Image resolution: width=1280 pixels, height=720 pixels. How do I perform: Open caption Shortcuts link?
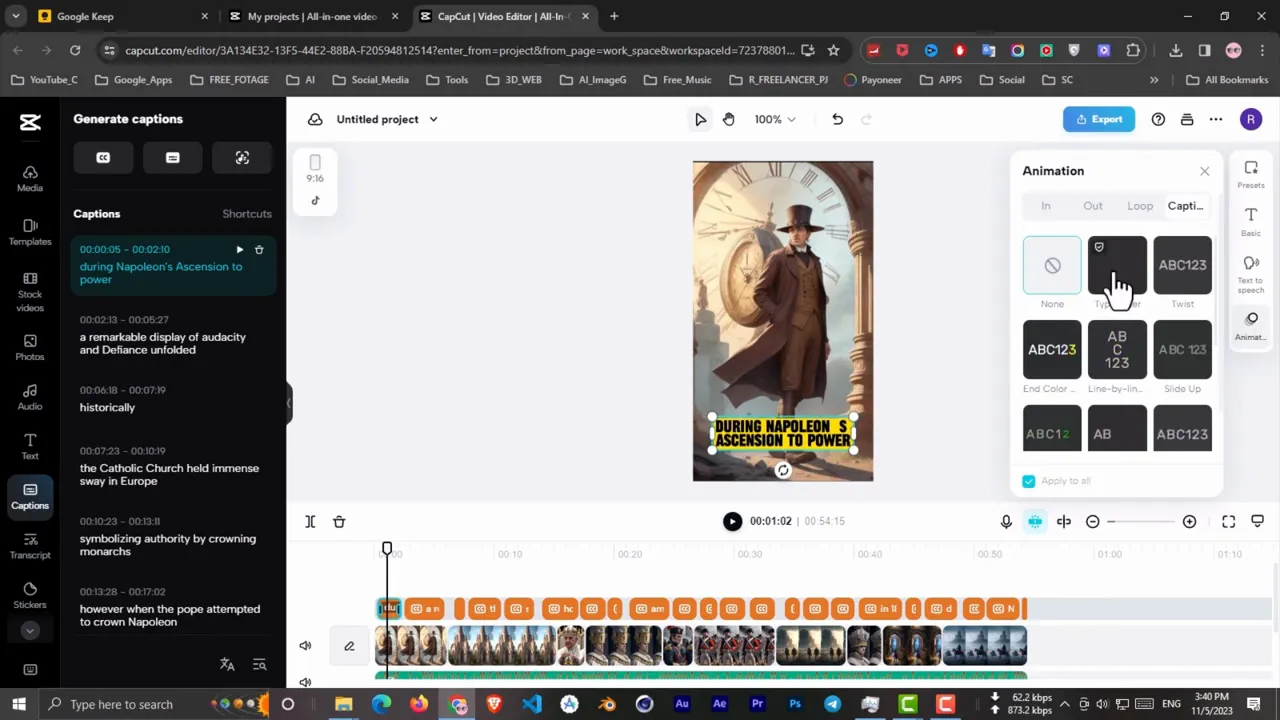pyautogui.click(x=247, y=214)
